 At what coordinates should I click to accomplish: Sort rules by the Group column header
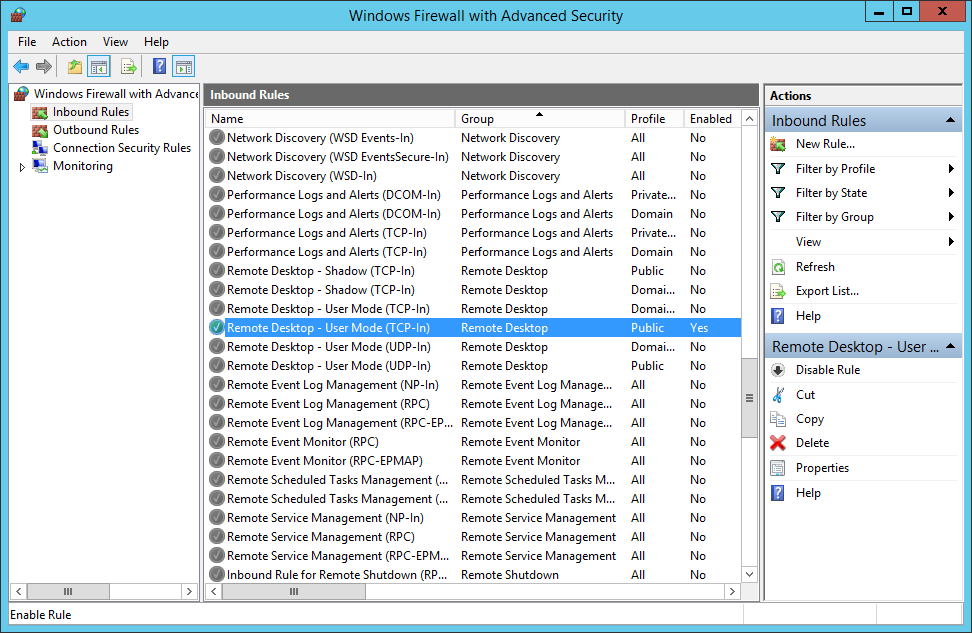point(540,118)
